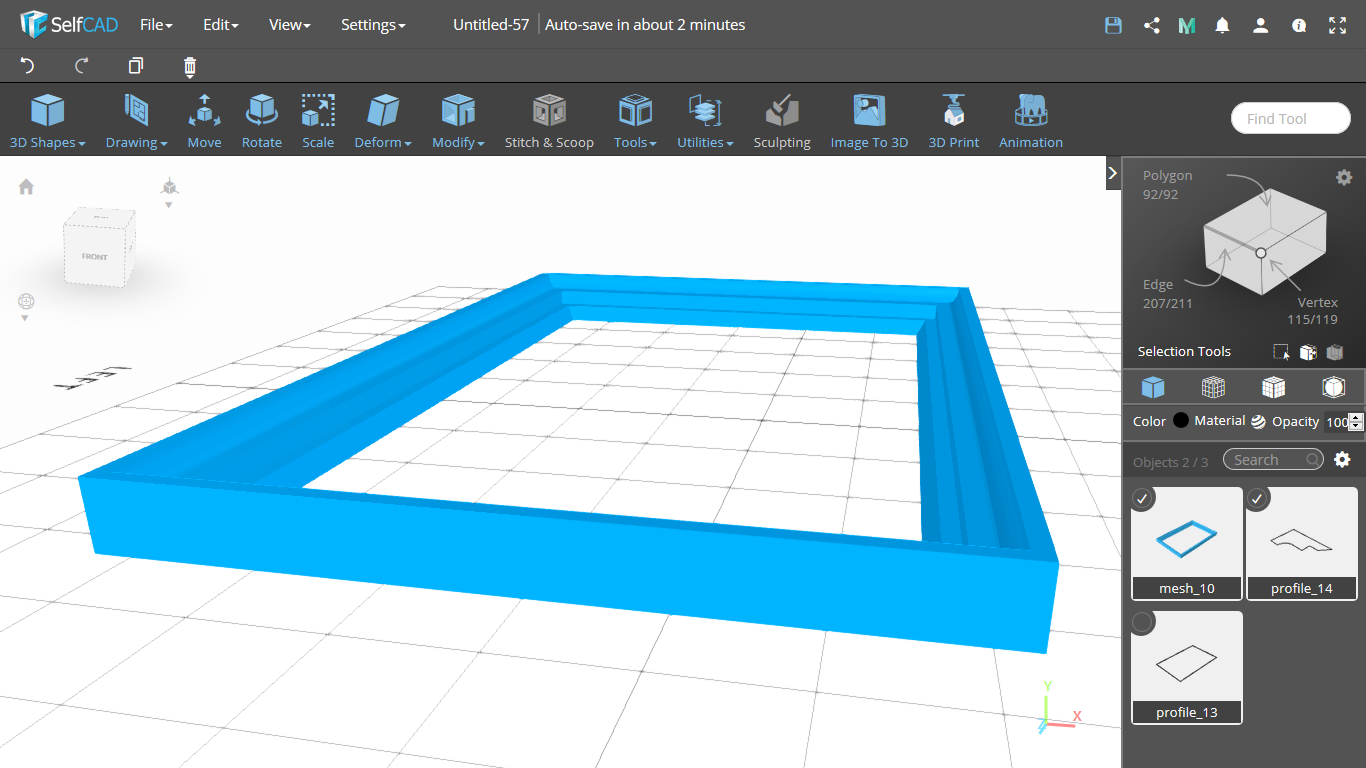
Task: Switch to solid plus wireframe mode
Action: (x=1273, y=387)
